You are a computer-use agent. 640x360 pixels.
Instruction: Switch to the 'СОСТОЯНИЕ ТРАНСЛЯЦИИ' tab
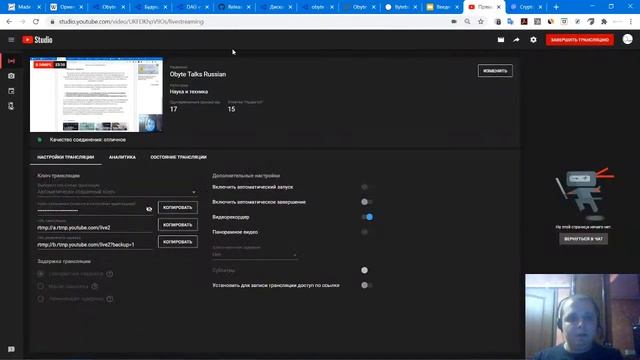(x=178, y=157)
